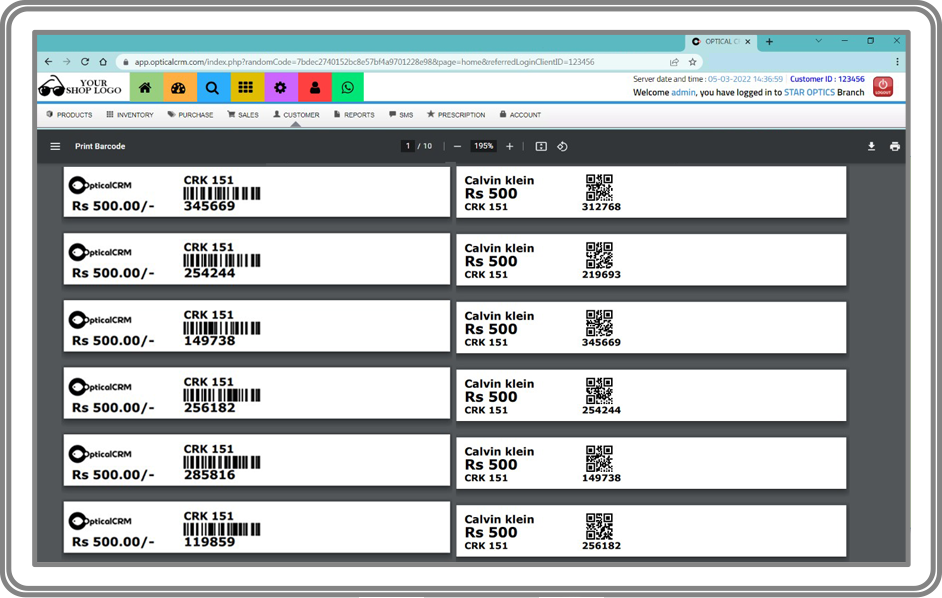The height and width of the screenshot is (598, 942).
Task: Reload the page
Action: (x=85, y=61)
